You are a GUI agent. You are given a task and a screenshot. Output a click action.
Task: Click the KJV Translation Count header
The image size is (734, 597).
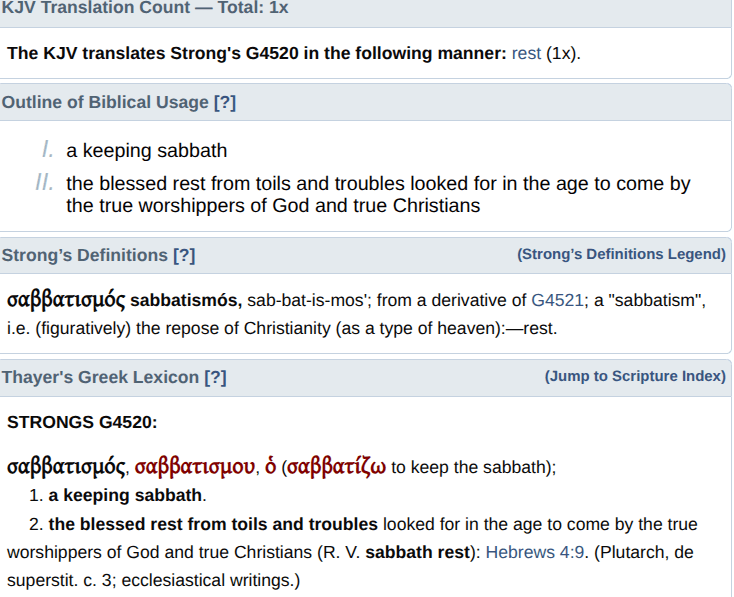(143, 6)
